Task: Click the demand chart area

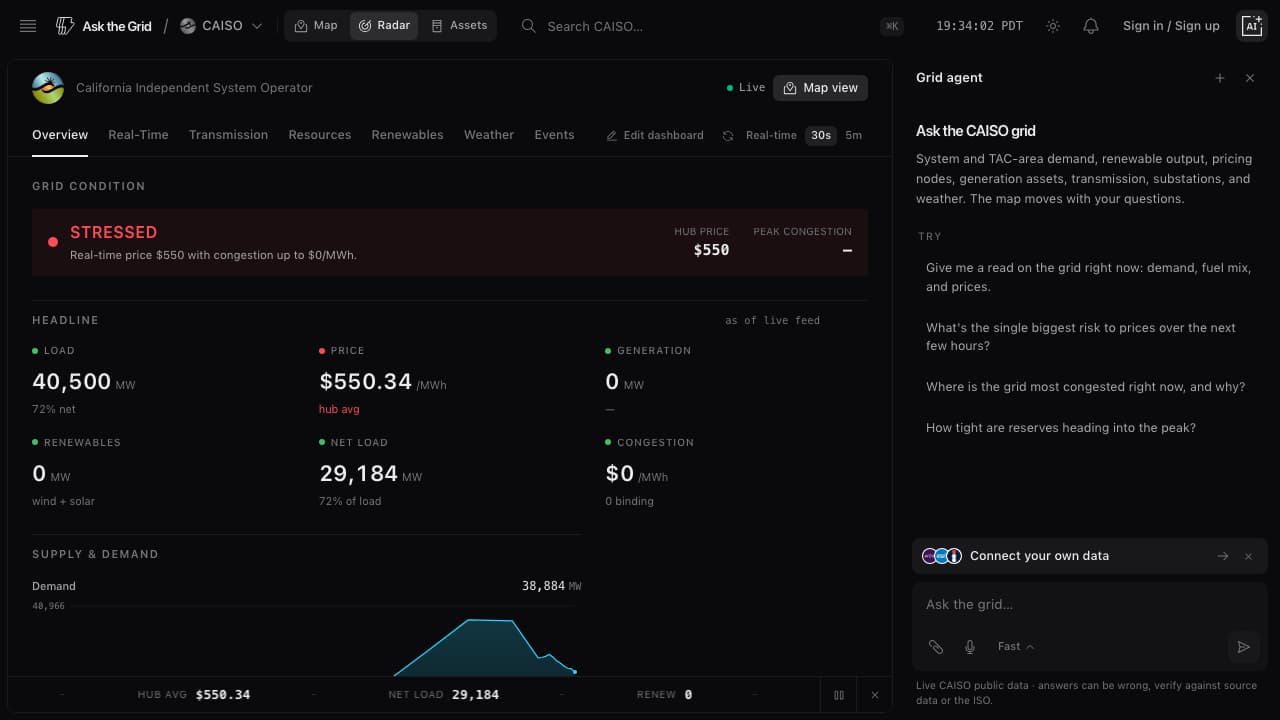Action: point(307,640)
